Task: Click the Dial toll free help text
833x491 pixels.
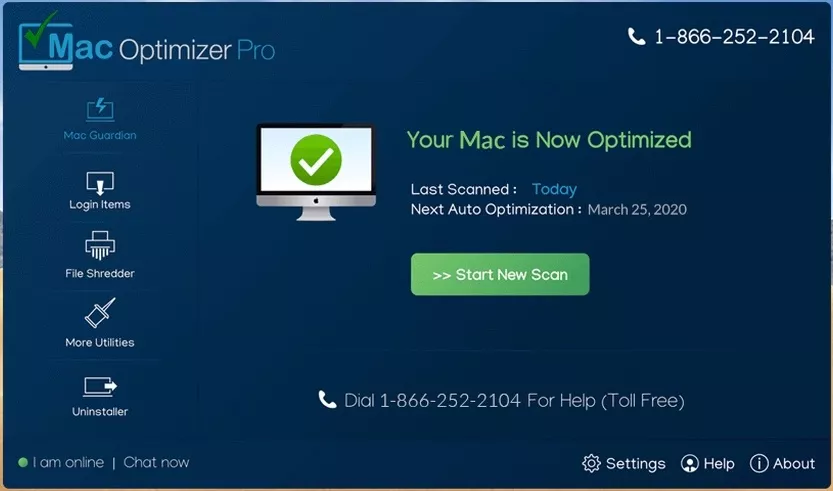Action: click(514, 401)
